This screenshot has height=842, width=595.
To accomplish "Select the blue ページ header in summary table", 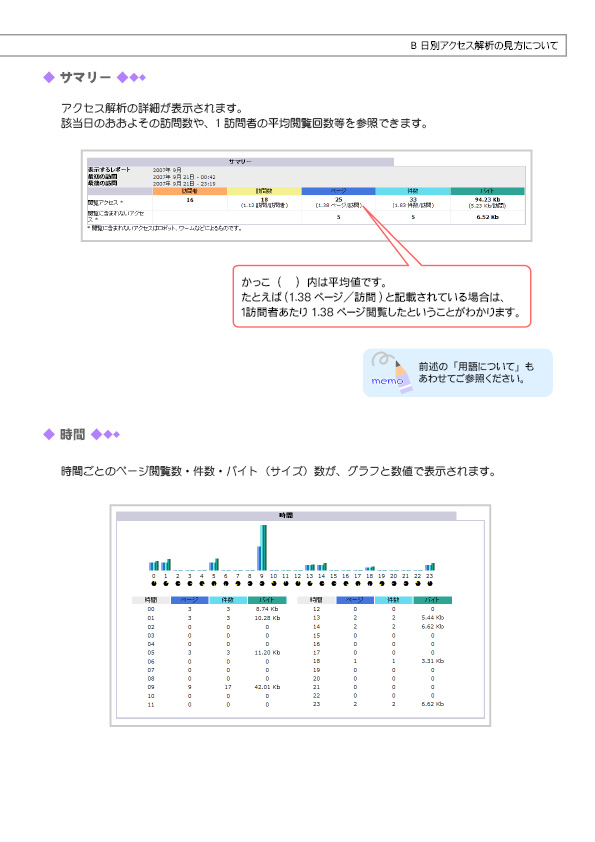I will click(x=338, y=191).
